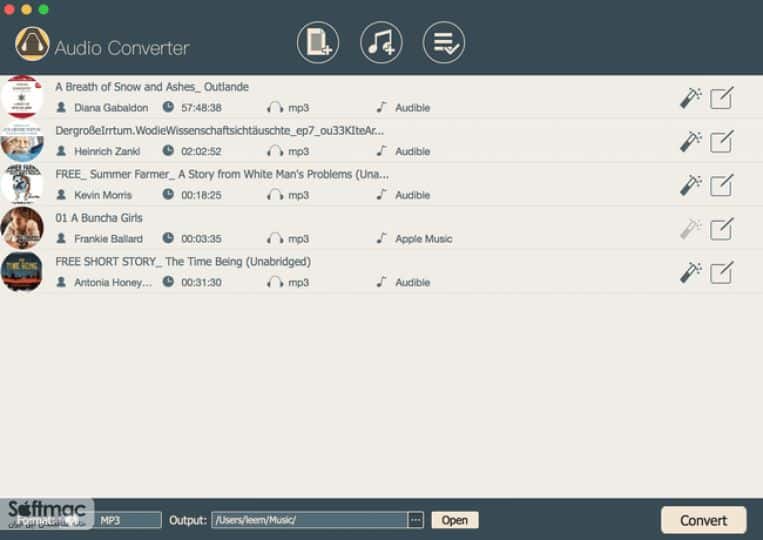The image size is (763, 540).
Task: Click the /Users/leem/Music/ output path field
Action: pos(309,520)
